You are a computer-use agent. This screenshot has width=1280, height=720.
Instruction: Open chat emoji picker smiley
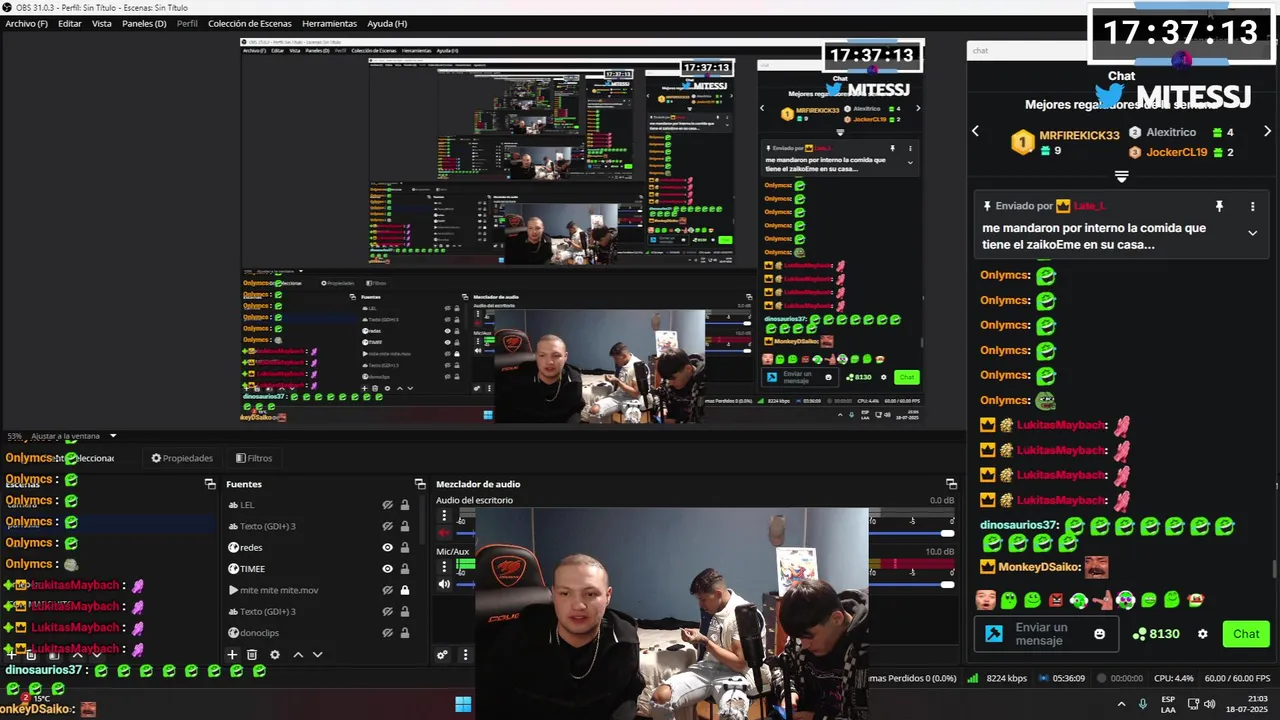(1100, 634)
